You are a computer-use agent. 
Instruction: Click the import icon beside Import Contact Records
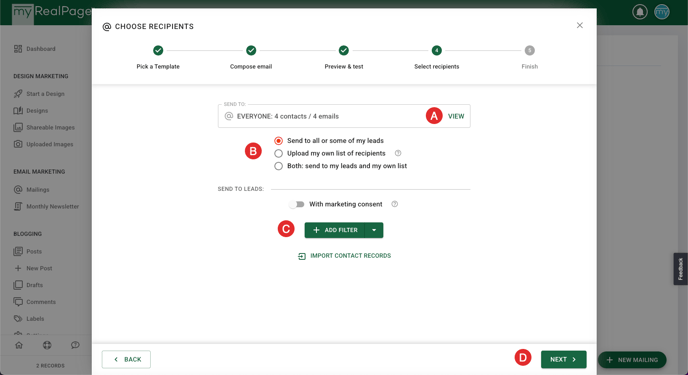[302, 256]
